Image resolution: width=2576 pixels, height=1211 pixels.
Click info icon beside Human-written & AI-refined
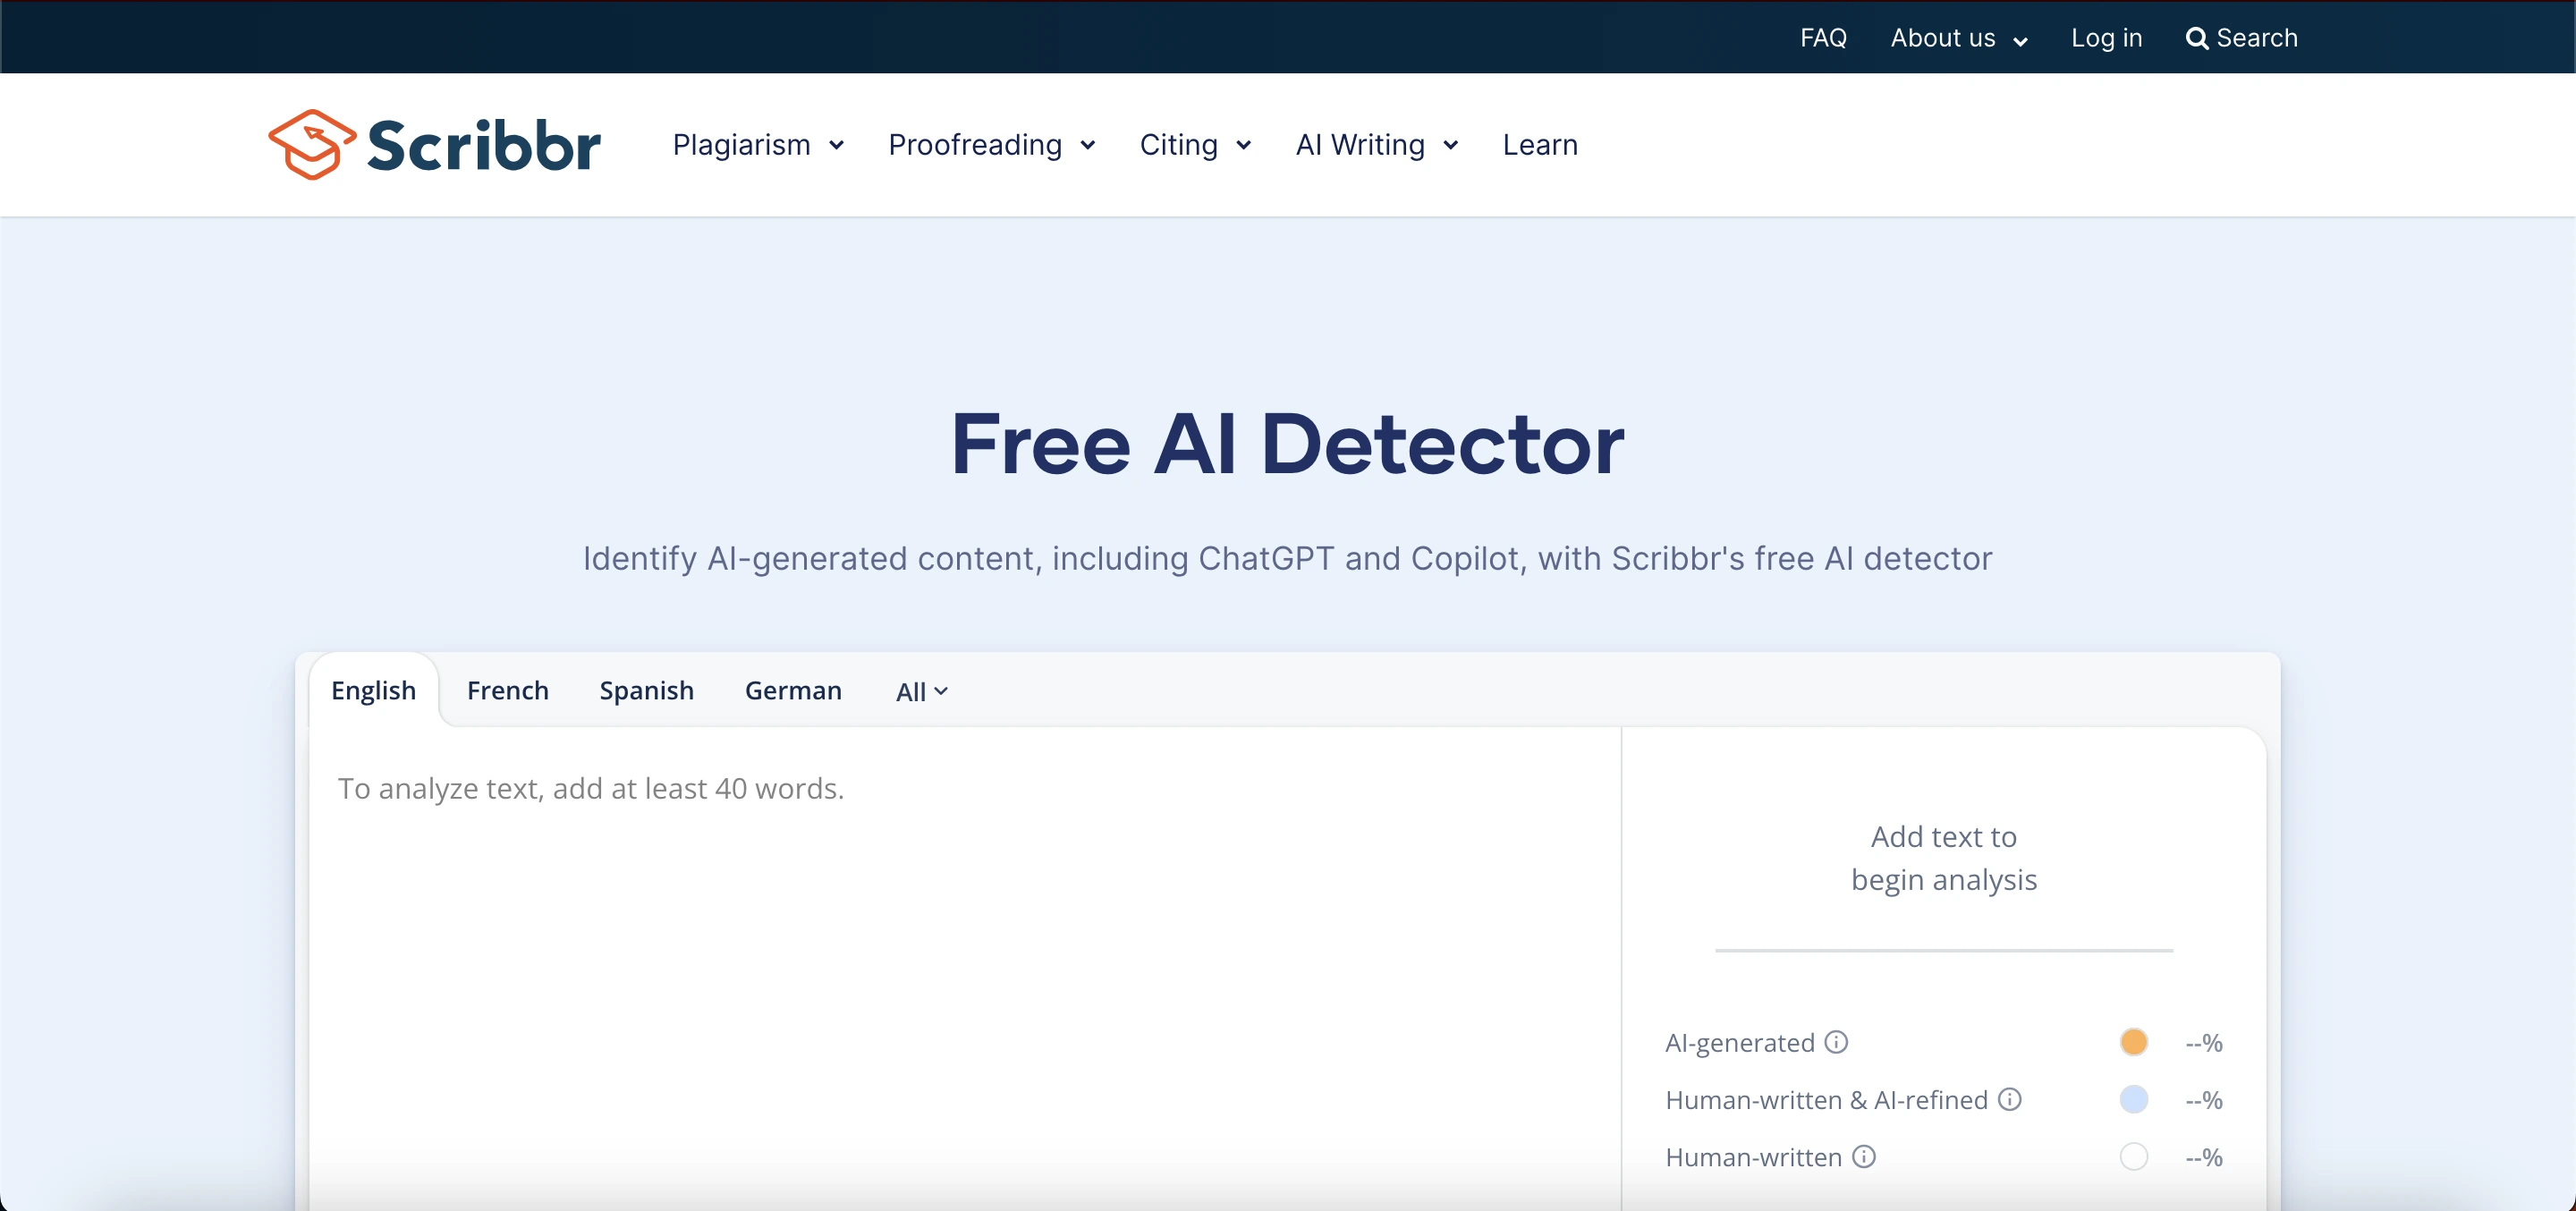tap(2009, 1099)
